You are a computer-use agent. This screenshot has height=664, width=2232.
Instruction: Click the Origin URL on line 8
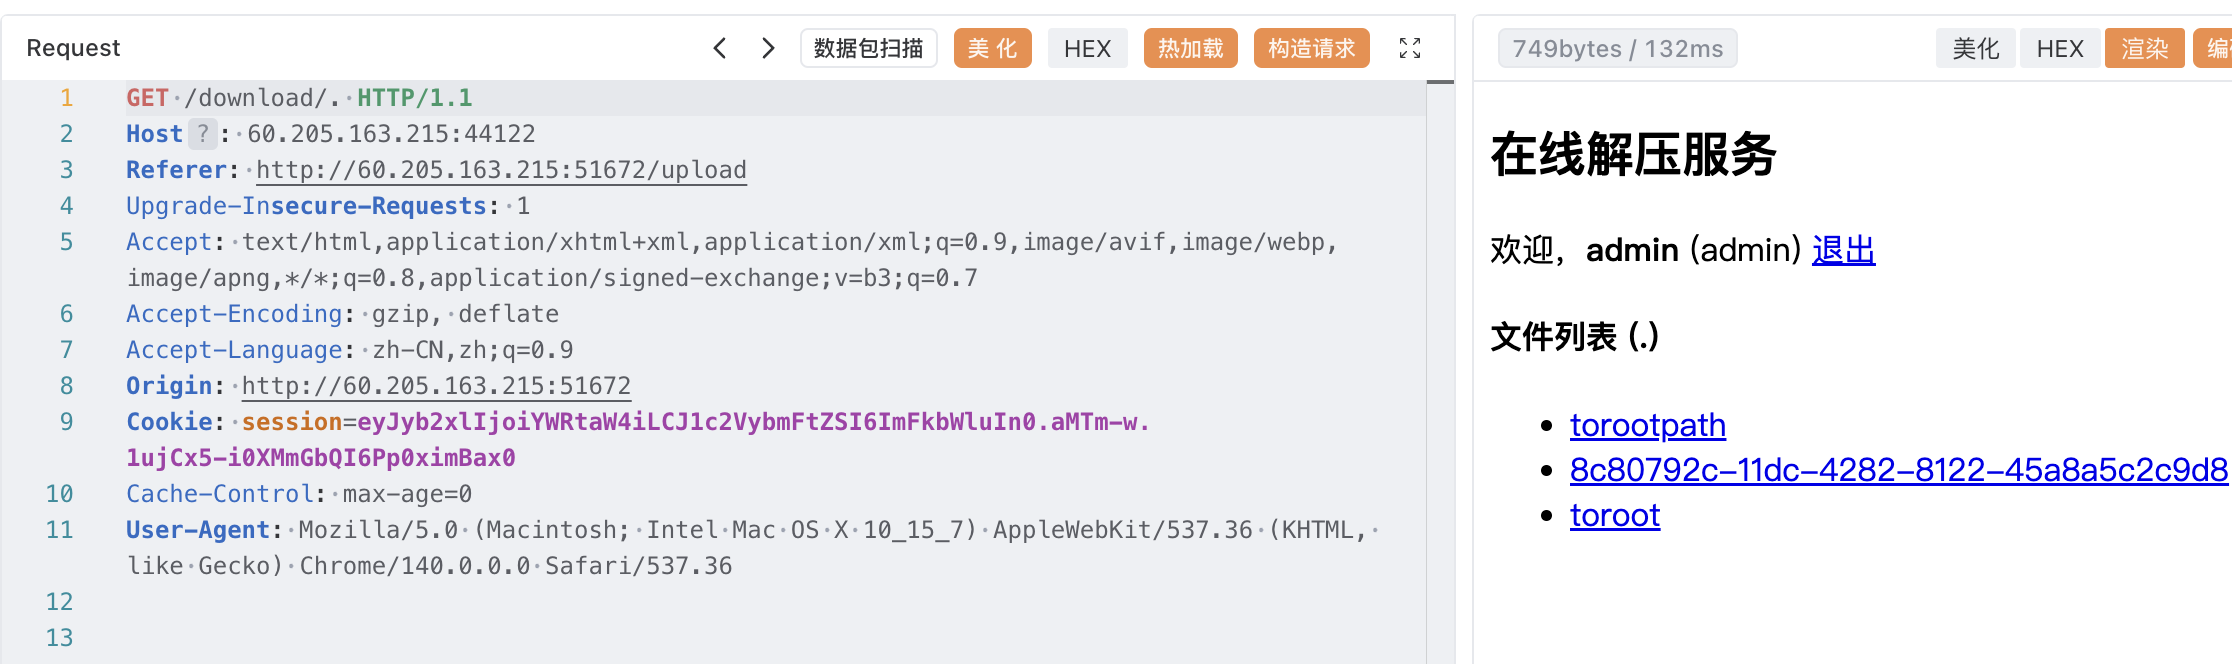pos(436,386)
